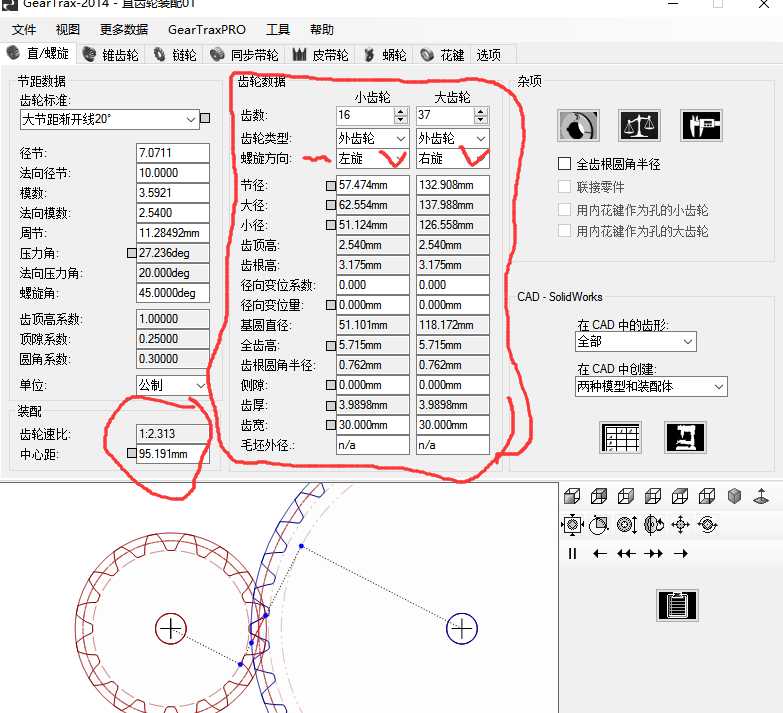Click the normal-to plane arrow icon
This screenshot has height=713, width=783.
pyautogui.click(x=761, y=496)
